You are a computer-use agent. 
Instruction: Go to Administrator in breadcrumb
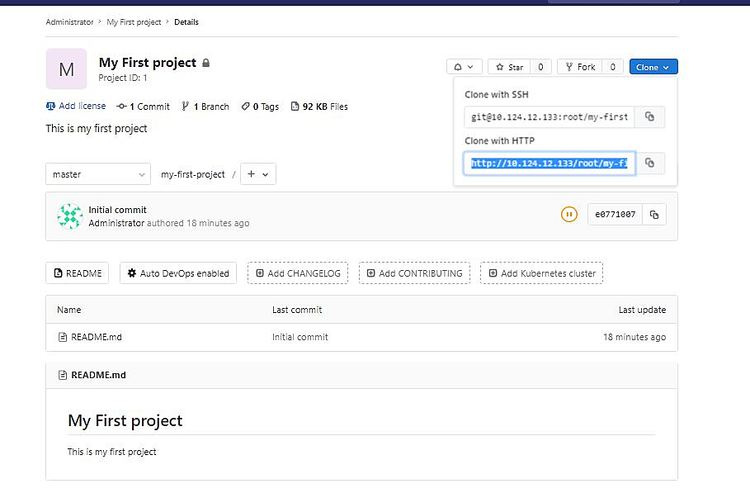(70, 21)
